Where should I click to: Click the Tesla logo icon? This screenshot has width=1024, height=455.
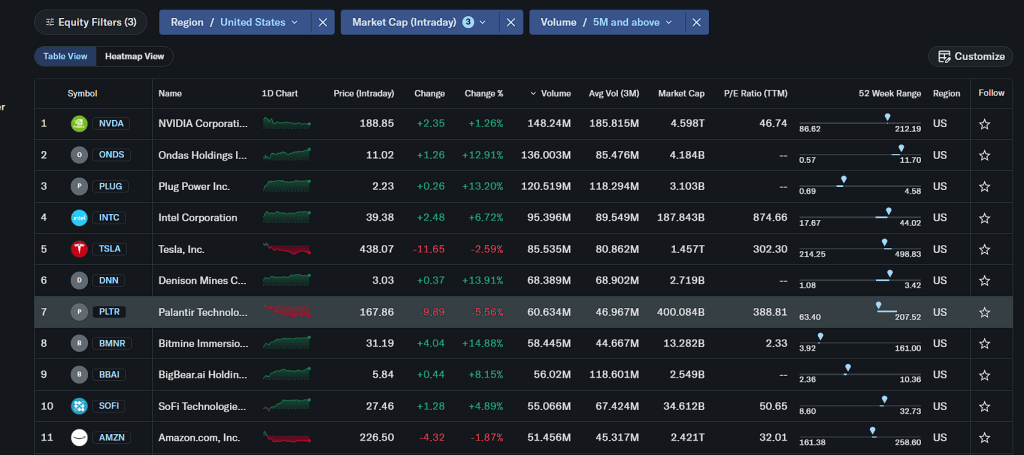pos(79,249)
